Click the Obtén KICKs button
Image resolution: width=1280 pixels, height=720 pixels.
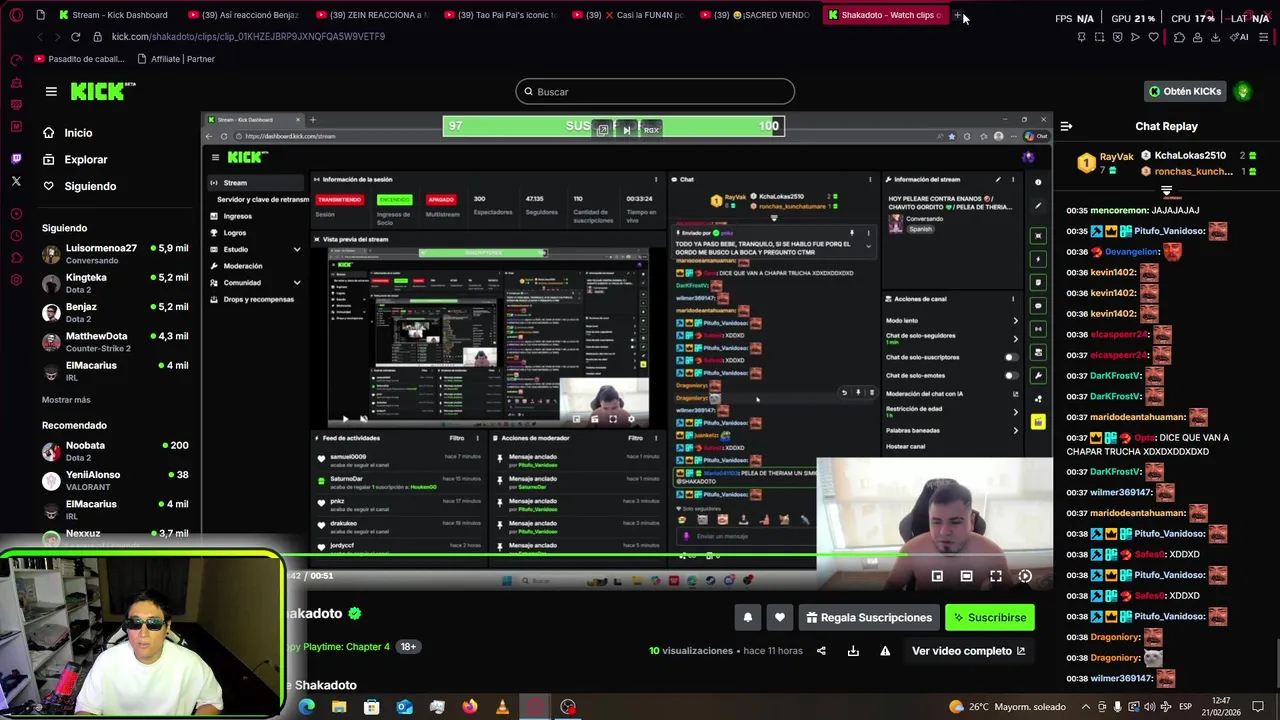pyautogui.click(x=1185, y=91)
